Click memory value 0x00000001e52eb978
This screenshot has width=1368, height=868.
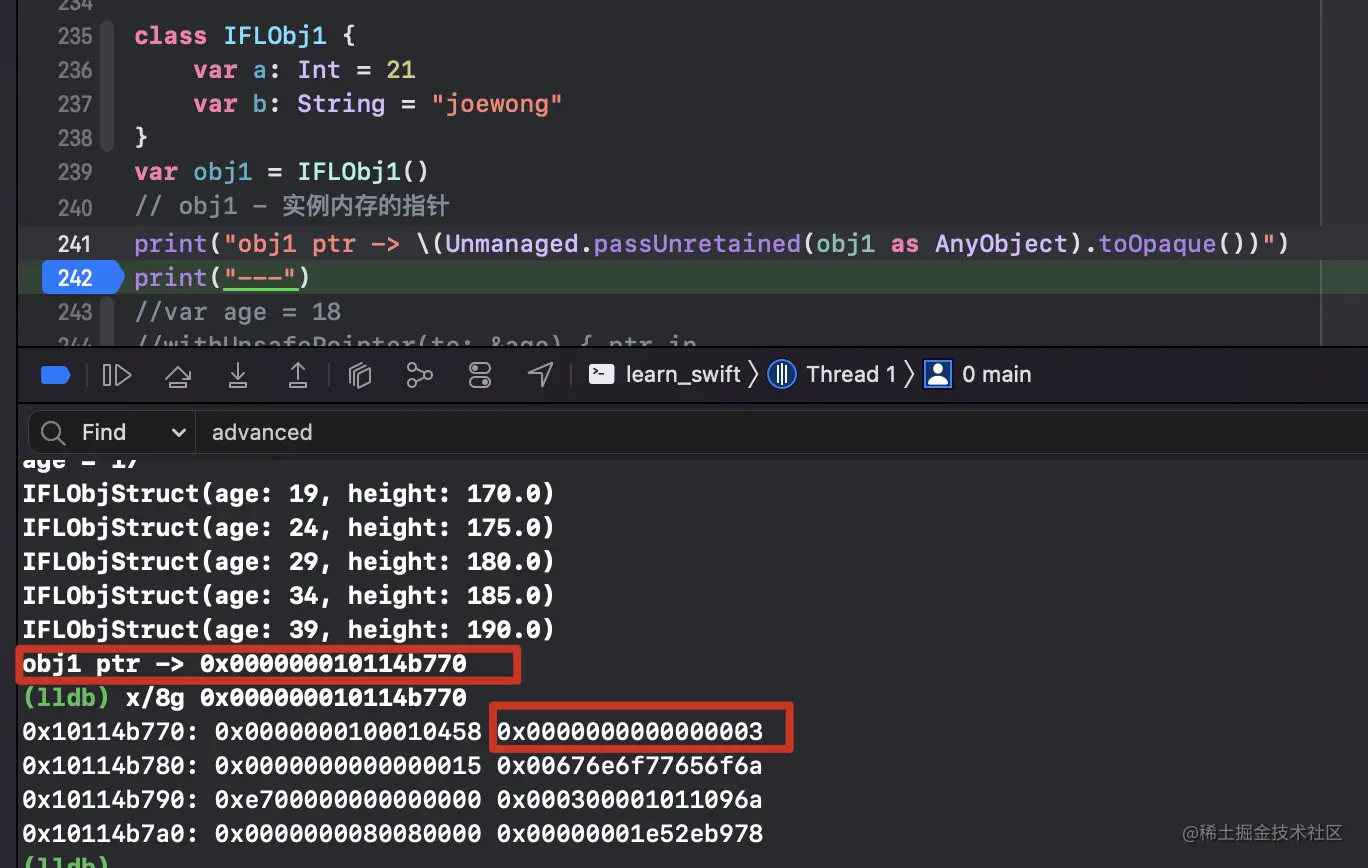pyautogui.click(x=630, y=834)
